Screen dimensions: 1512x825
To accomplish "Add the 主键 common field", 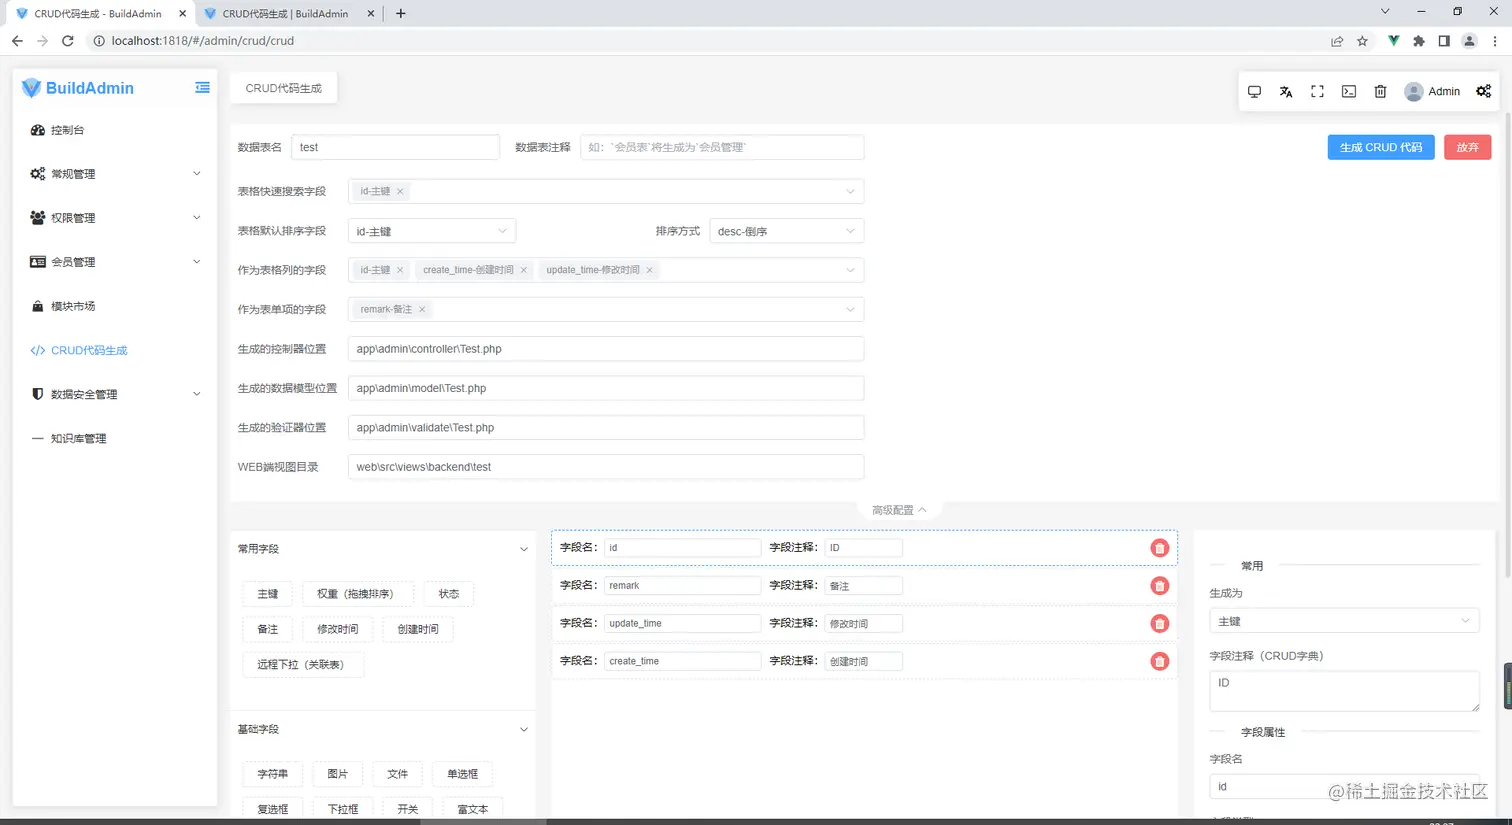I will (268, 594).
